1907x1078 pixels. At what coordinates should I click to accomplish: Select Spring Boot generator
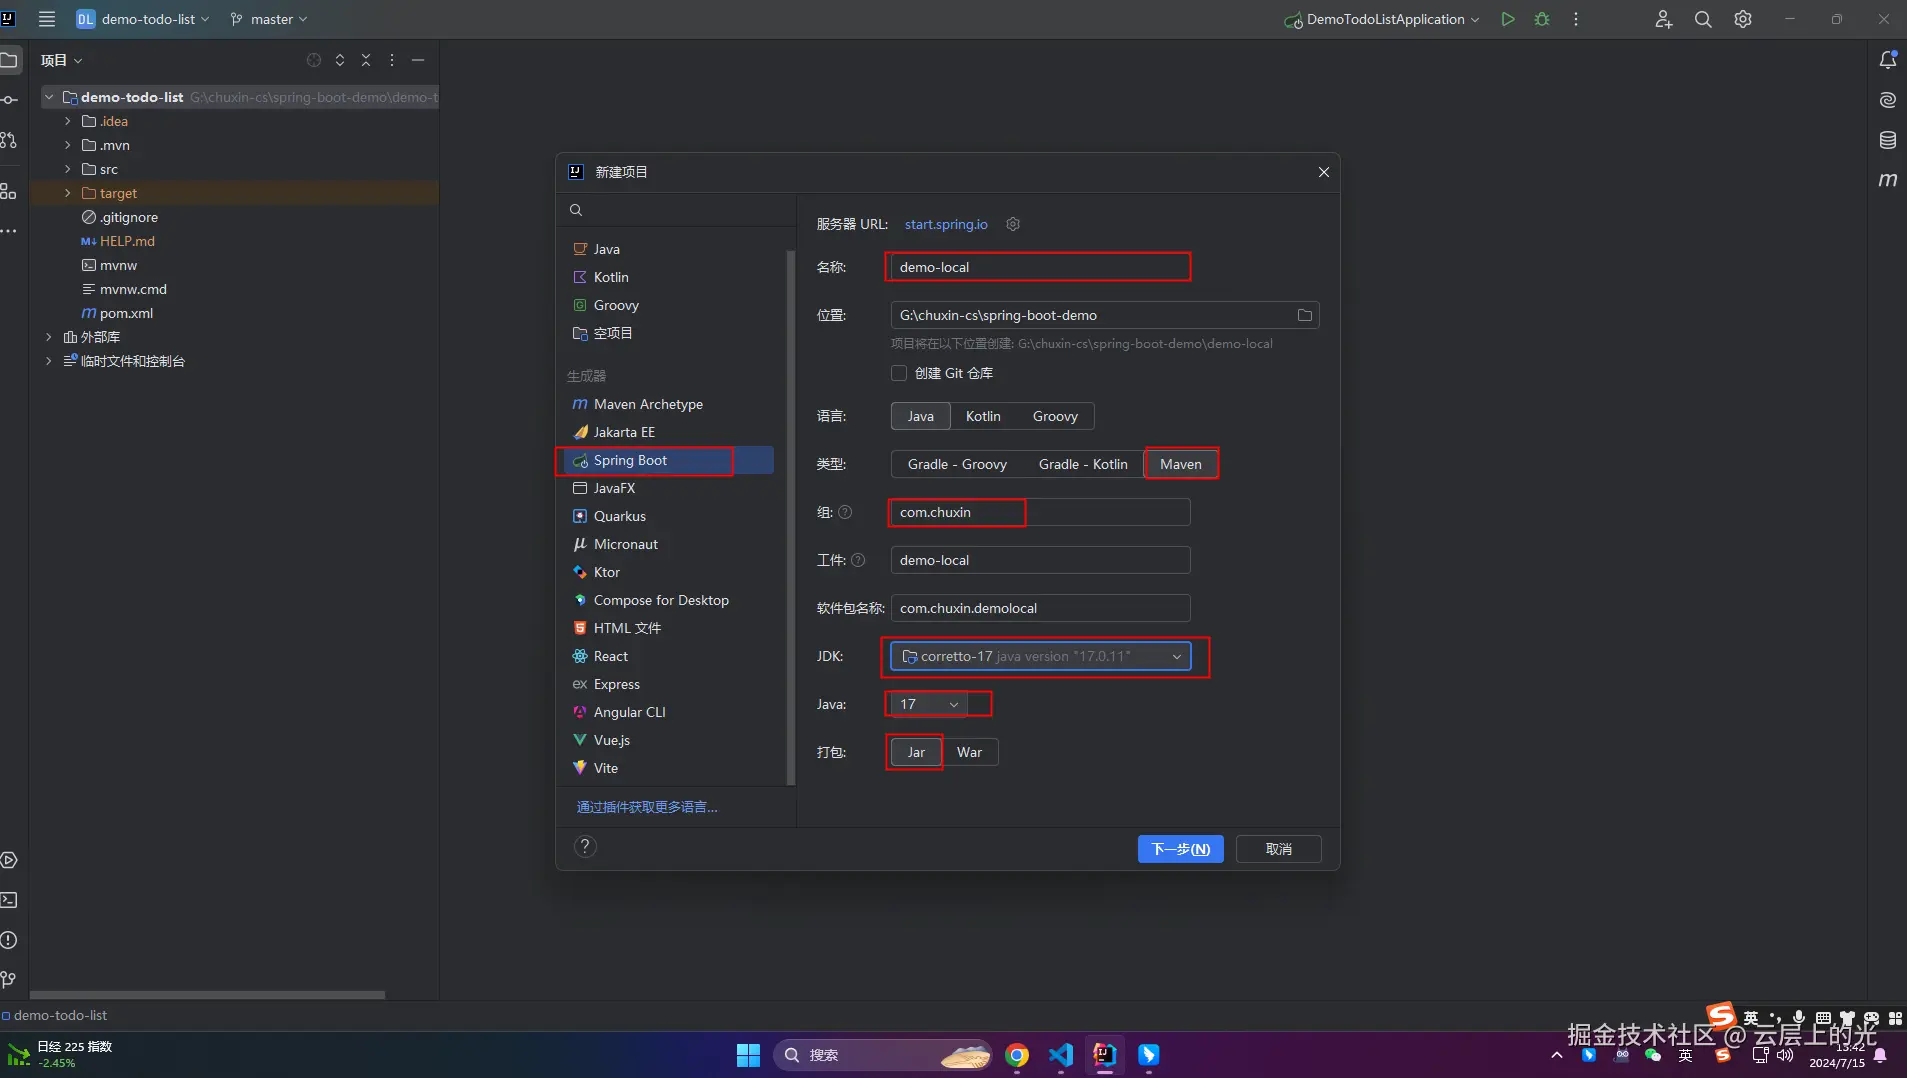click(x=668, y=460)
